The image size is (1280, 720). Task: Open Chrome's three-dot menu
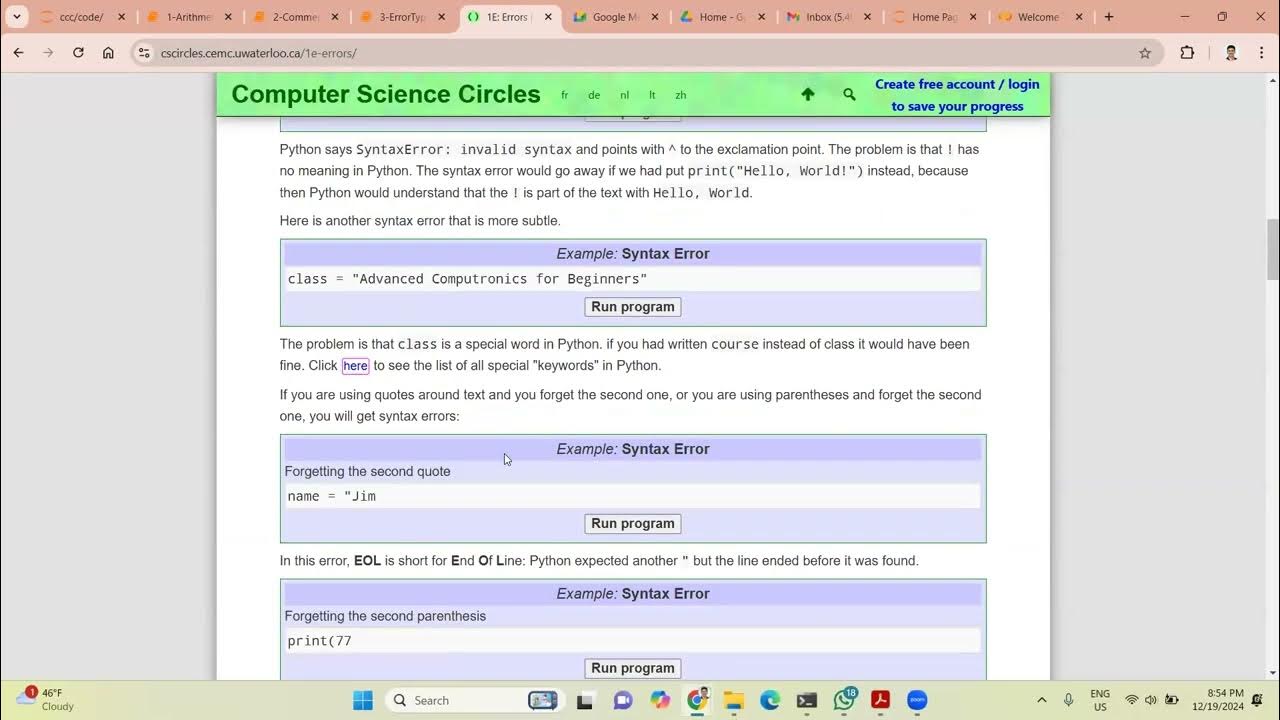1260,53
